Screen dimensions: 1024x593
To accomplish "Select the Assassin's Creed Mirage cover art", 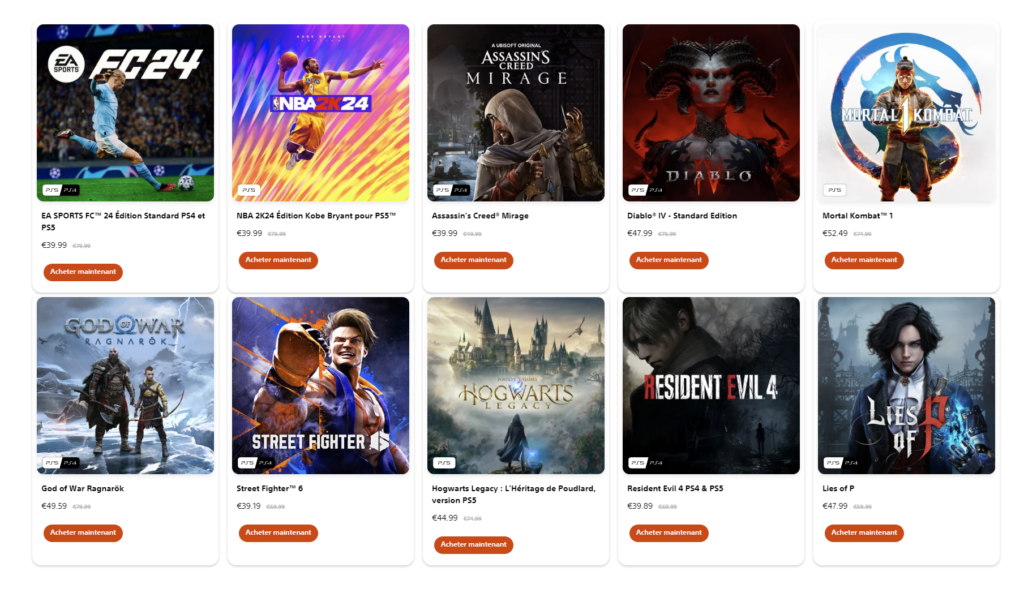I will pyautogui.click(x=516, y=112).
